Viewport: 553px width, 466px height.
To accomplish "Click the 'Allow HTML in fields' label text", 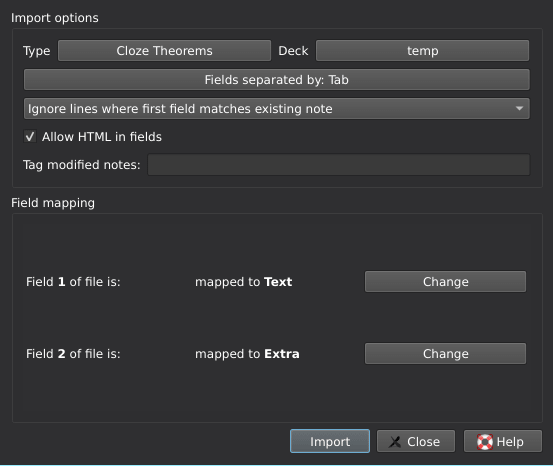I will coord(102,137).
